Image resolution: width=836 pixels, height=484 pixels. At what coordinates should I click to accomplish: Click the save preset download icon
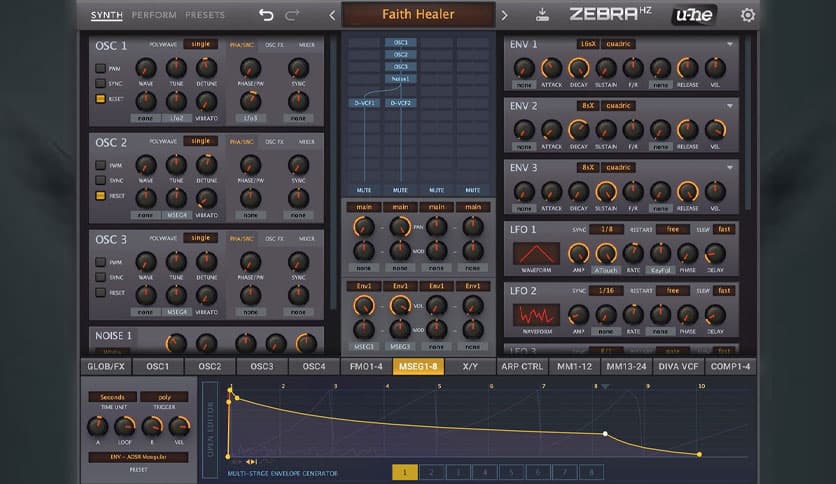542,15
